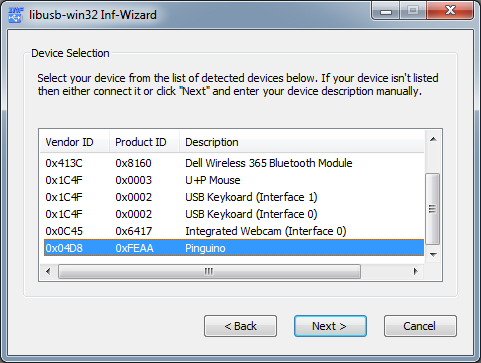The width and height of the screenshot is (481, 363).
Task: Click the Description column header
Action: point(302,142)
